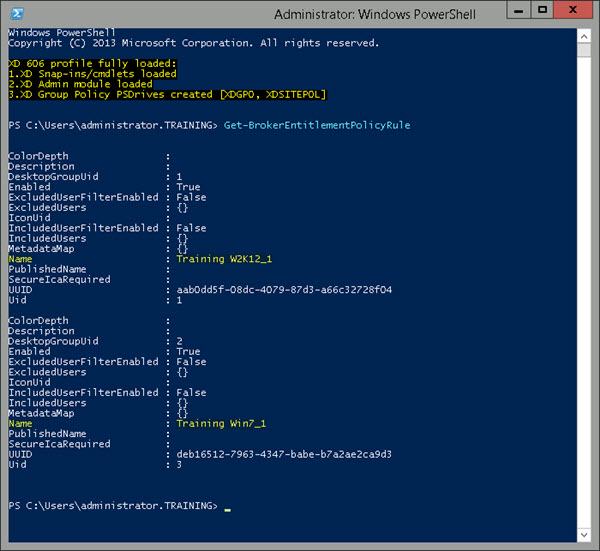
Task: Click the XD Snap-ins/cmdlets loaded line
Action: (x=92, y=74)
